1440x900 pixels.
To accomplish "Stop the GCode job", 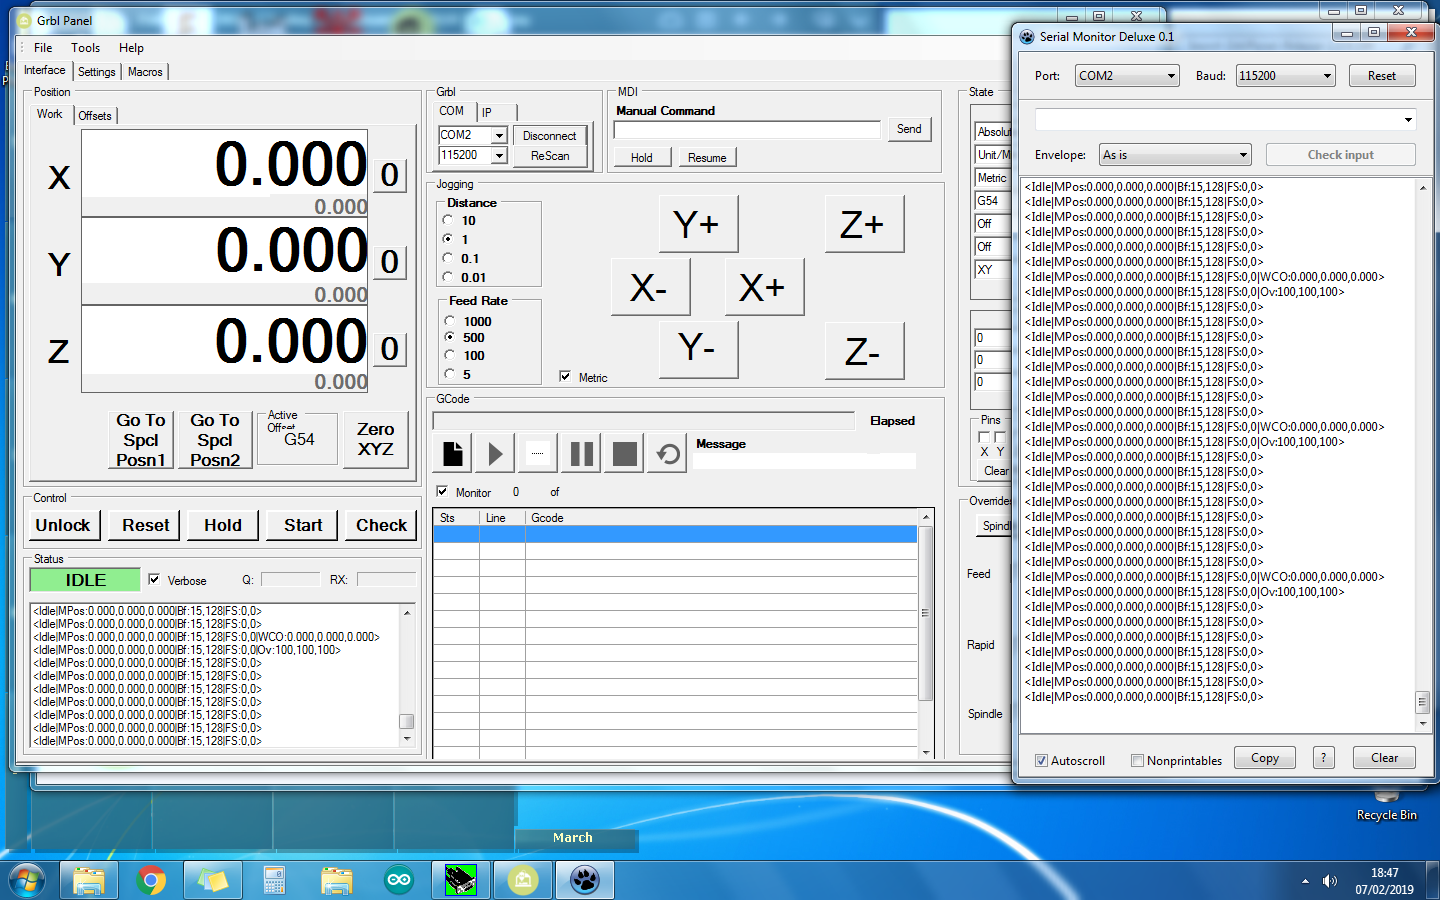I will pos(625,454).
